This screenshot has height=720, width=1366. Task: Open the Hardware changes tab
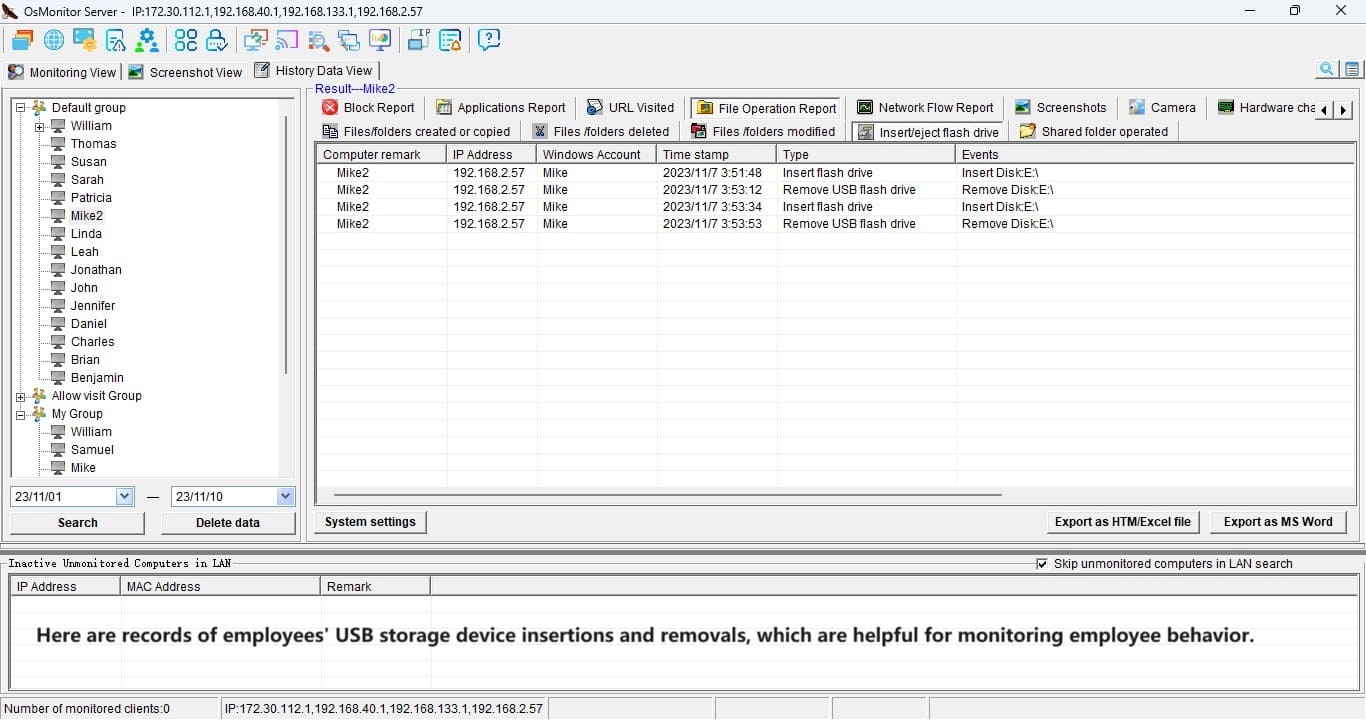tap(1267, 107)
